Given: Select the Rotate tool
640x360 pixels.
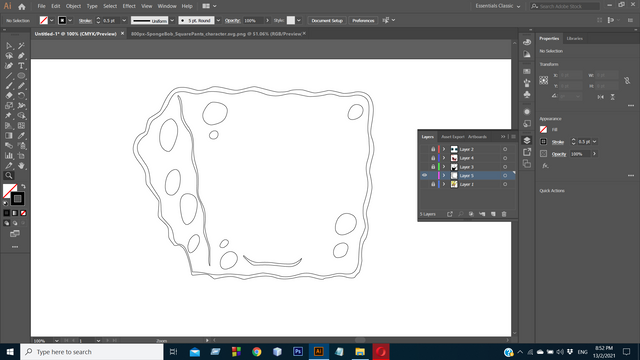Looking at the screenshot, I should point(21,96).
